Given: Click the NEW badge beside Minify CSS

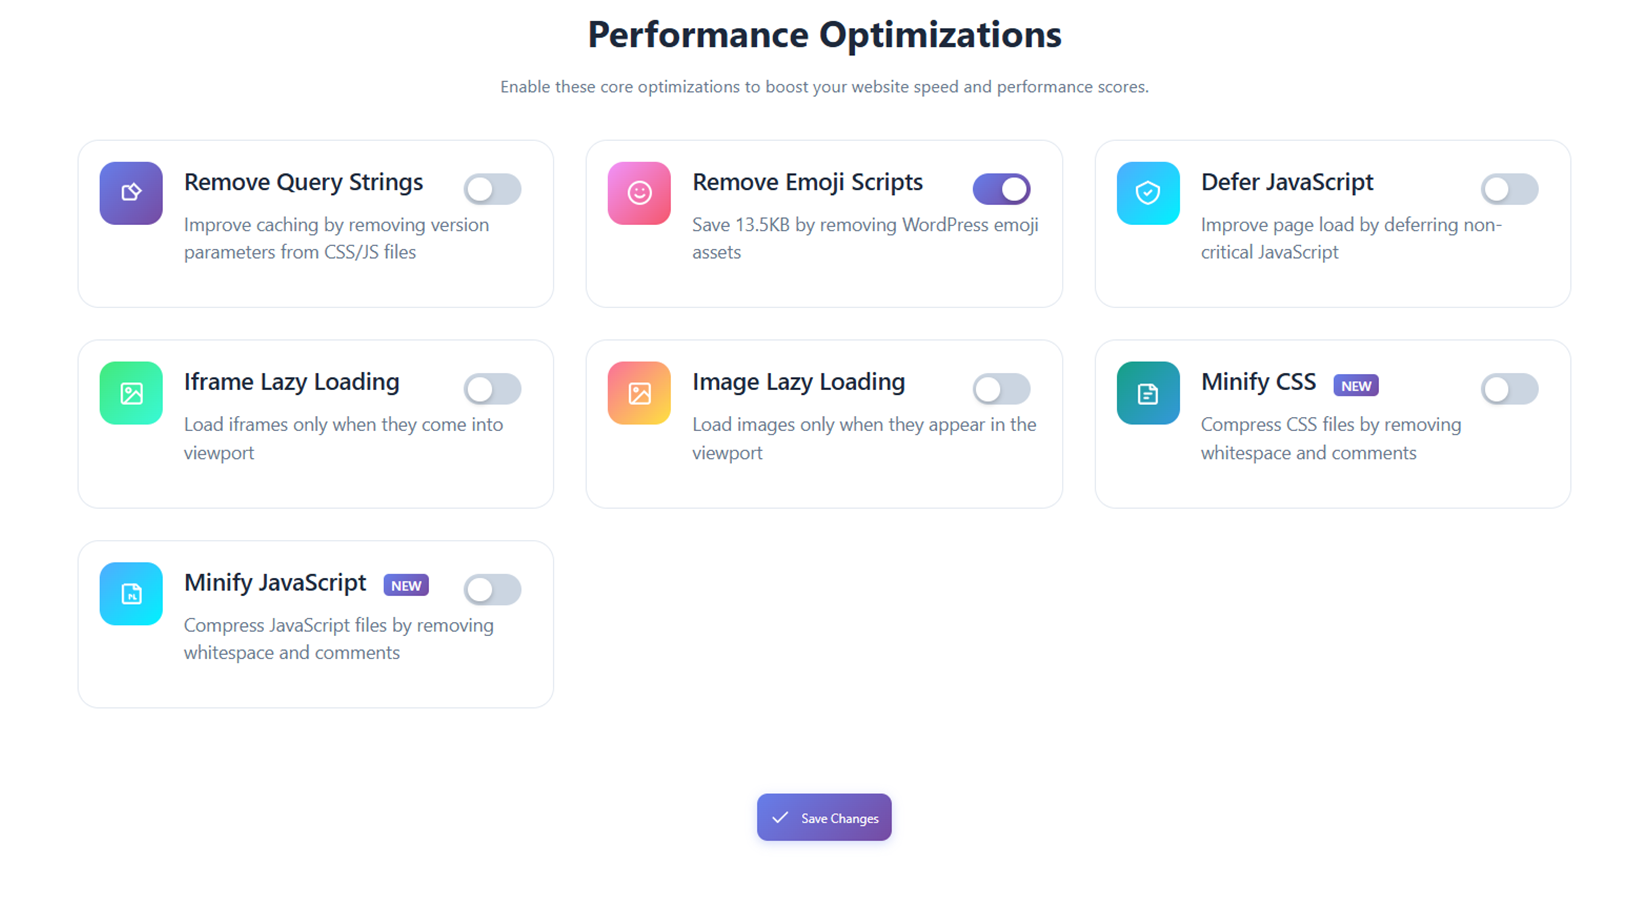Looking at the screenshot, I should coord(1356,386).
